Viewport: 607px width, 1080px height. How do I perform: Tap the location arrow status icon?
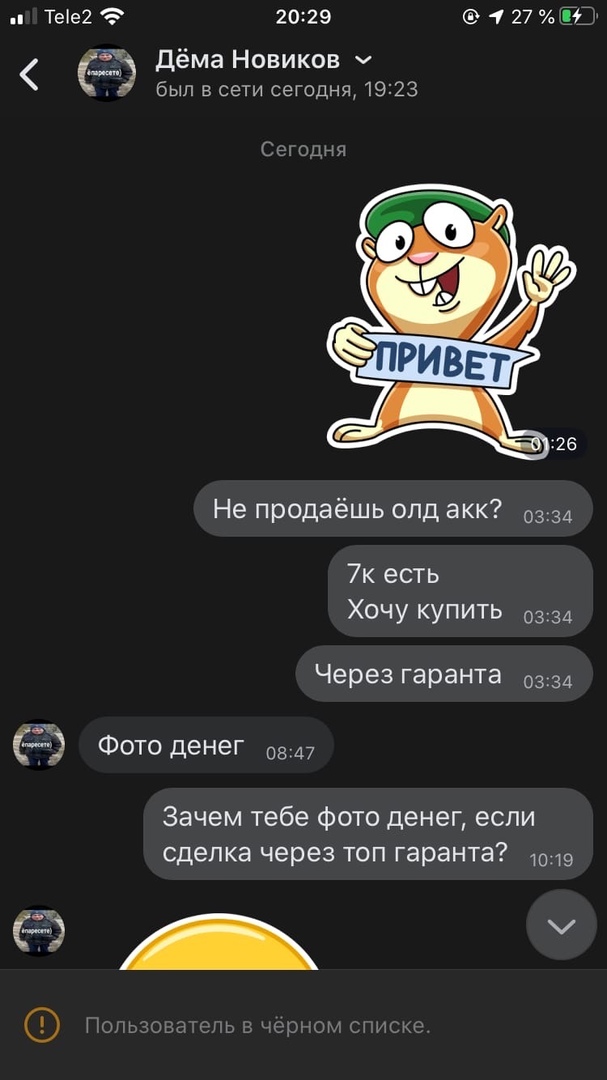495,17
